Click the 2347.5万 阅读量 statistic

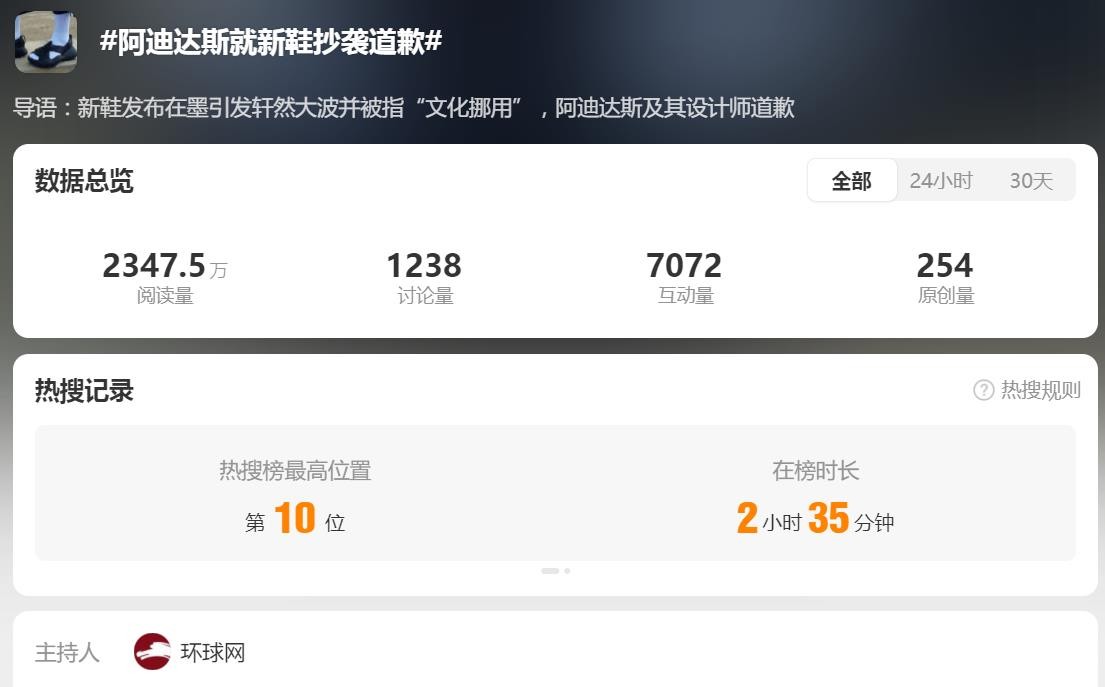click(165, 278)
